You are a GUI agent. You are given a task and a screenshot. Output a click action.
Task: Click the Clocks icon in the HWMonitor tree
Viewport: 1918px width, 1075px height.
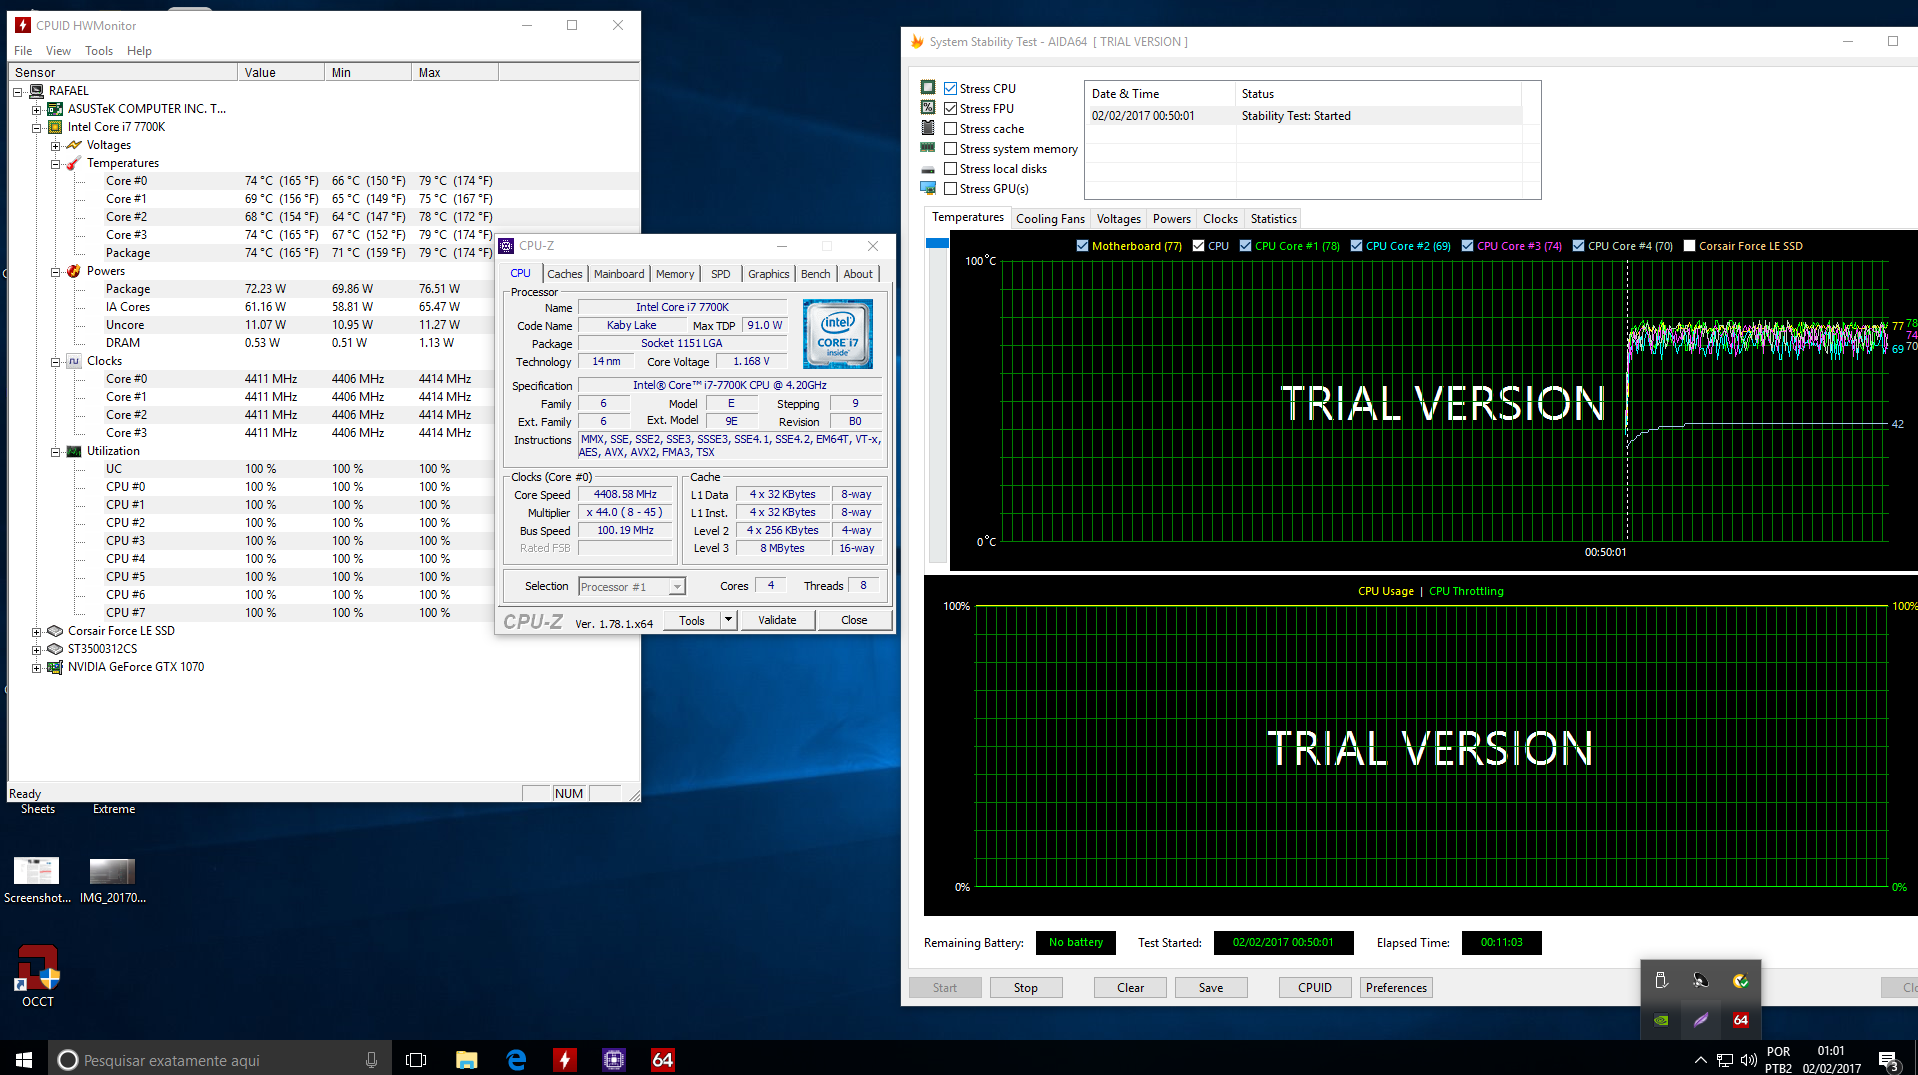click(73, 361)
